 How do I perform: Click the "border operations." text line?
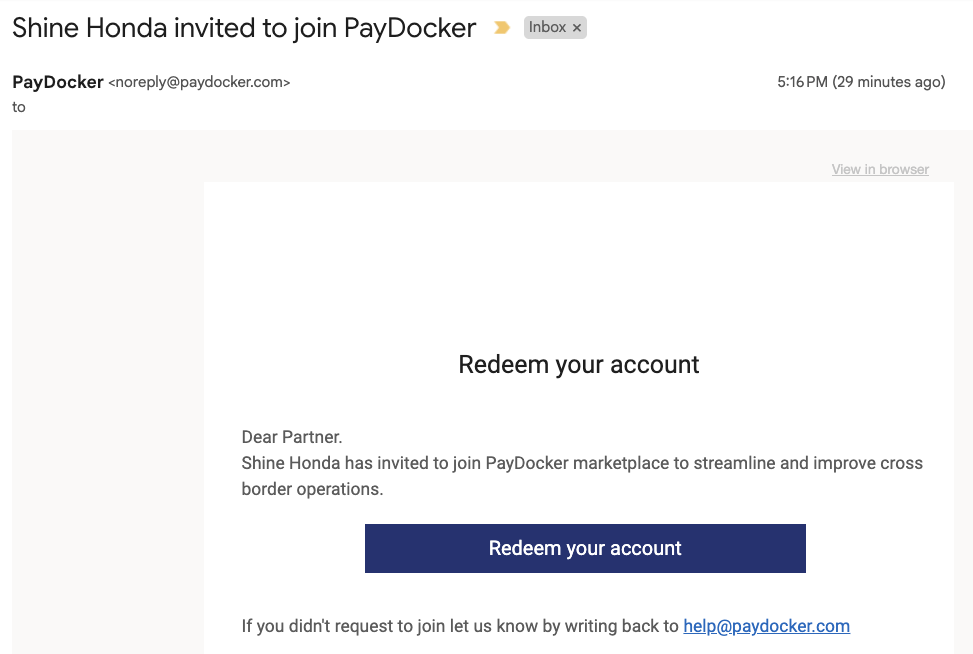[312, 489]
